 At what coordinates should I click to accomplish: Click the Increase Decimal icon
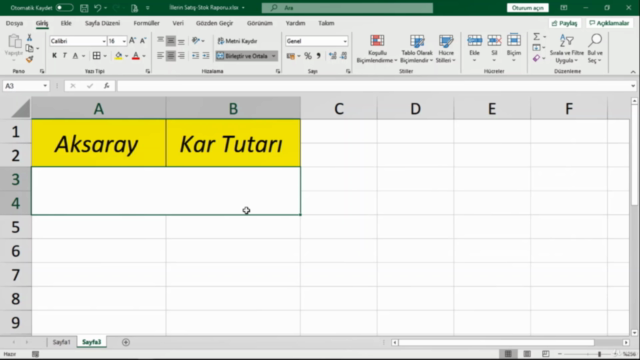pos(333,56)
